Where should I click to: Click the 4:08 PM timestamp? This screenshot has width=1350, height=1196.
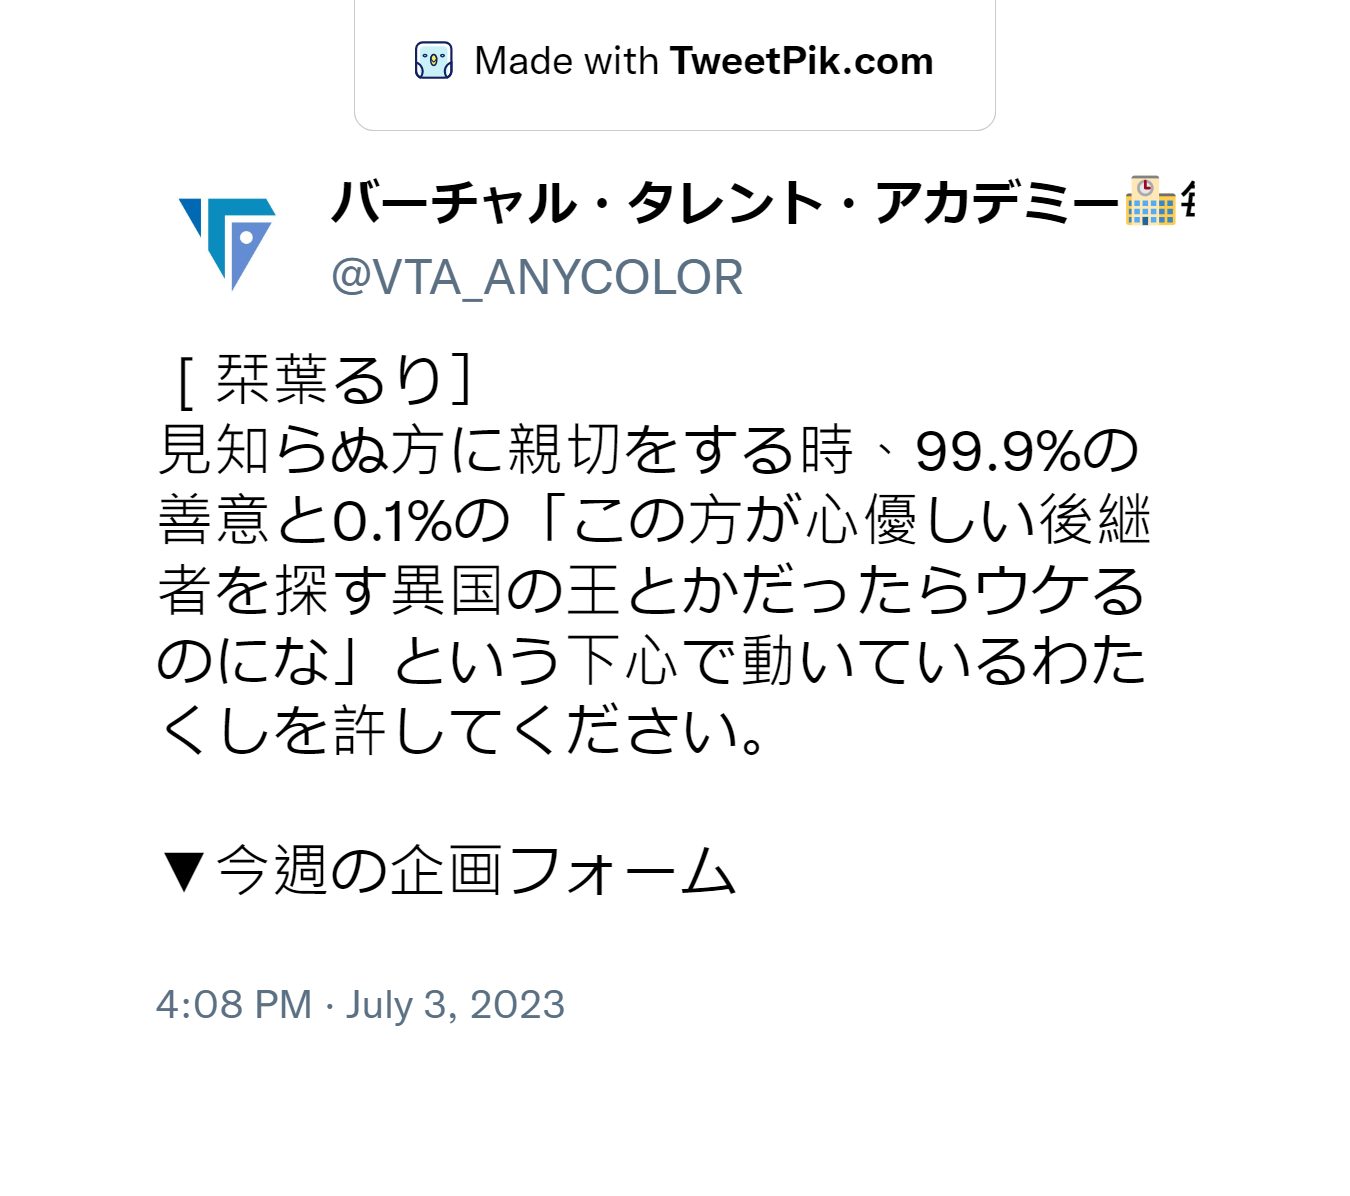coord(234,1005)
